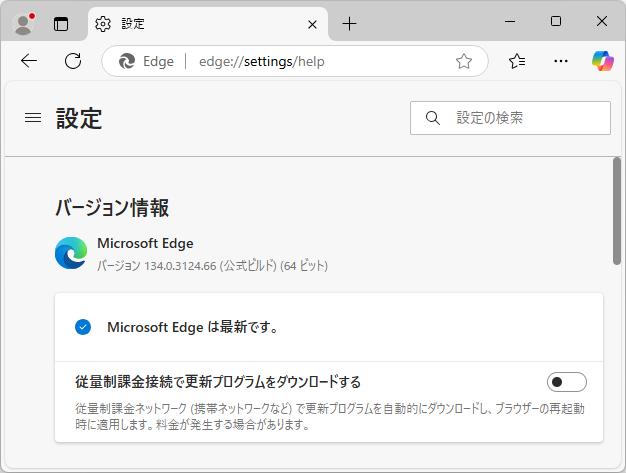The height and width of the screenshot is (473, 626).
Task: Open the tab actions menu icon
Action: pyautogui.click(x=61, y=24)
